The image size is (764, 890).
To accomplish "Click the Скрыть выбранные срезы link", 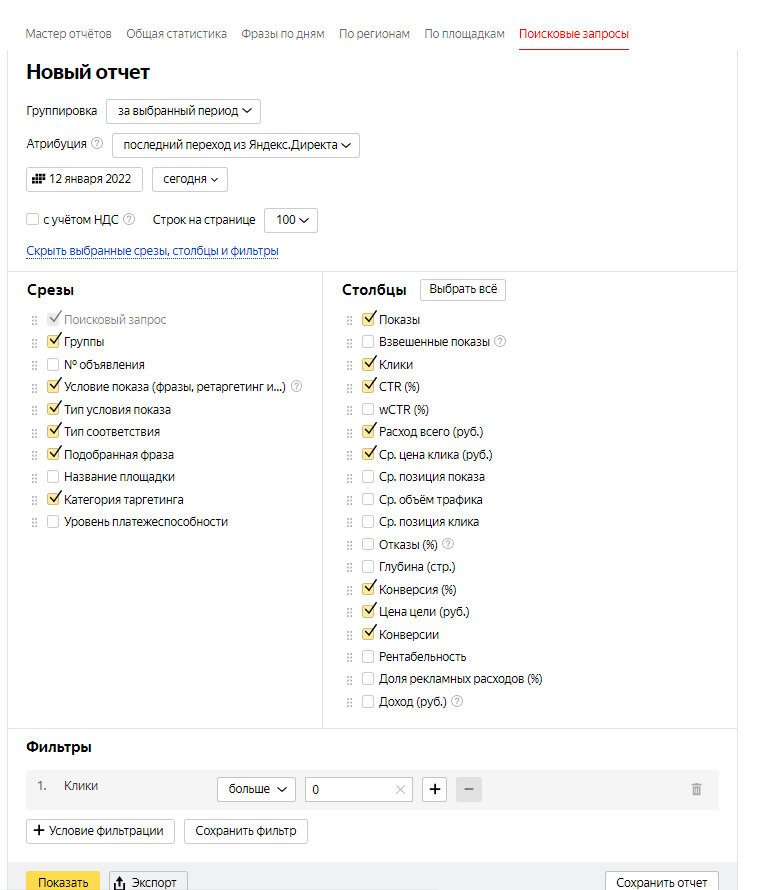I will pos(152,251).
